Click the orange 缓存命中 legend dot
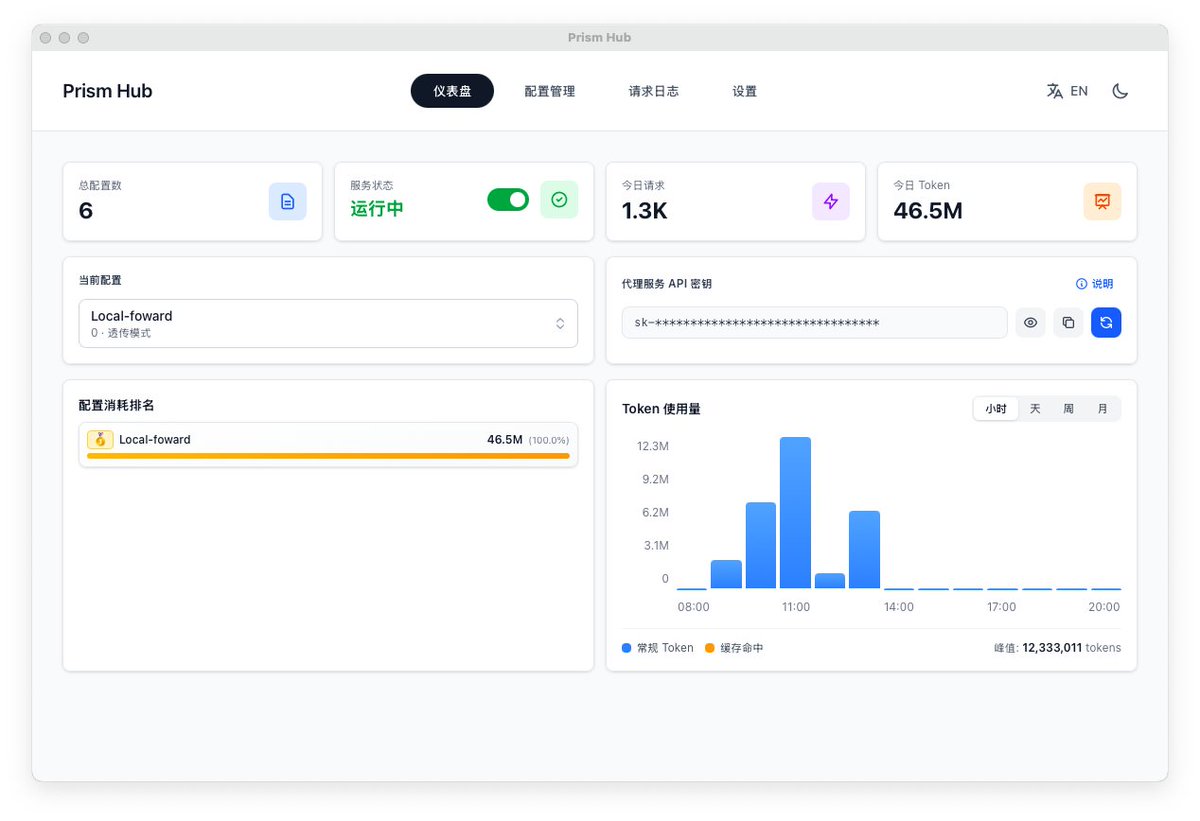Screen dimensions: 1200x821 710,648
